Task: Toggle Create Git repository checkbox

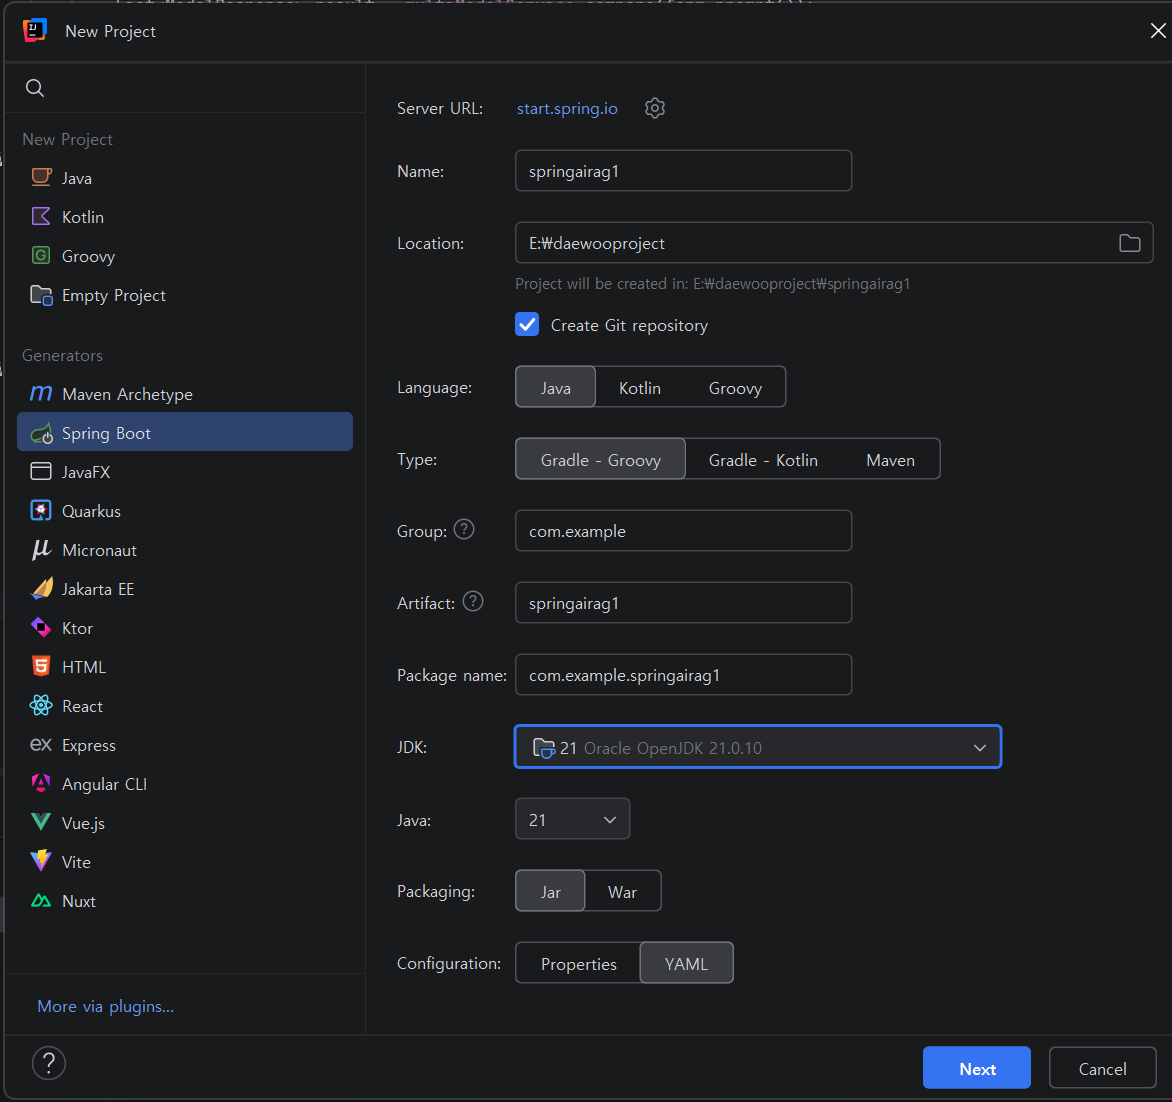Action: [527, 324]
